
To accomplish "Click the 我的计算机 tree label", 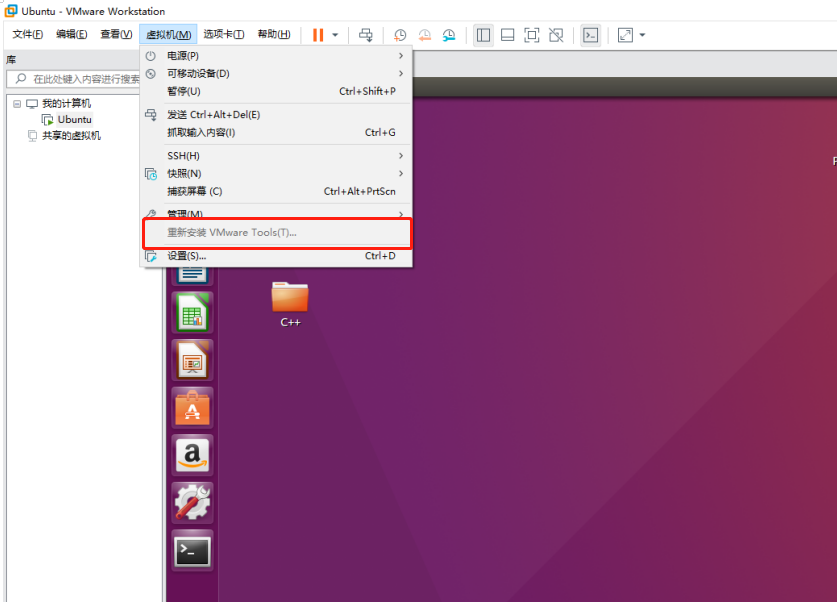I will click(x=67, y=104).
